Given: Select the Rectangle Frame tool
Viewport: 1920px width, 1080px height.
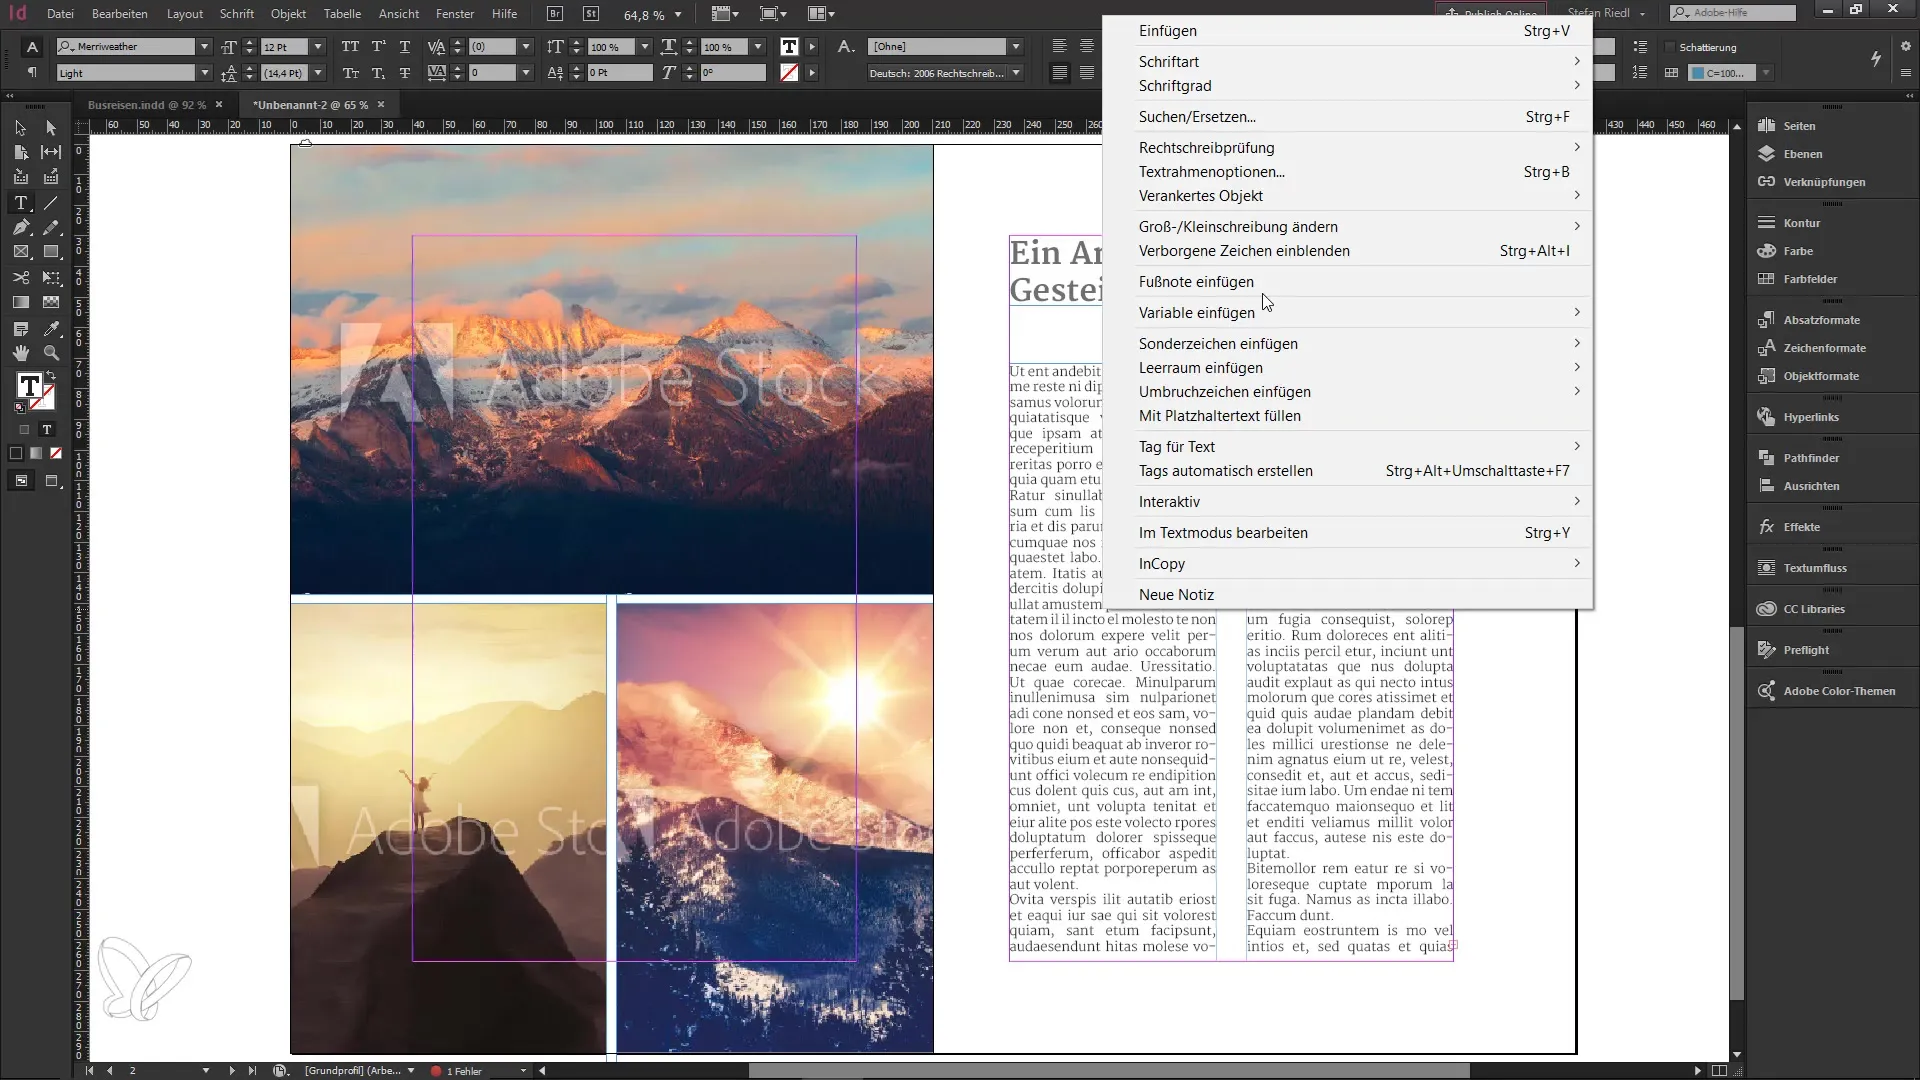Looking at the screenshot, I should [20, 252].
